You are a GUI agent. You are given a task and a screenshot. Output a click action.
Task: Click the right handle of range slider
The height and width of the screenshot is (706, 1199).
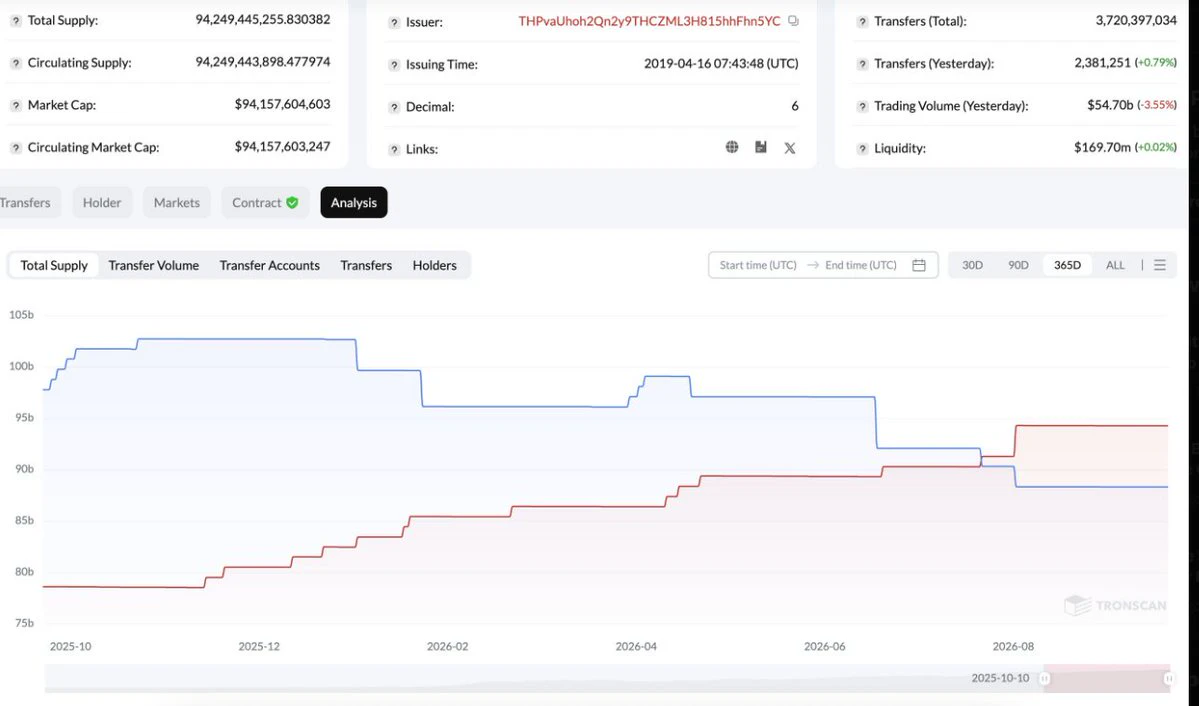[1169, 678]
